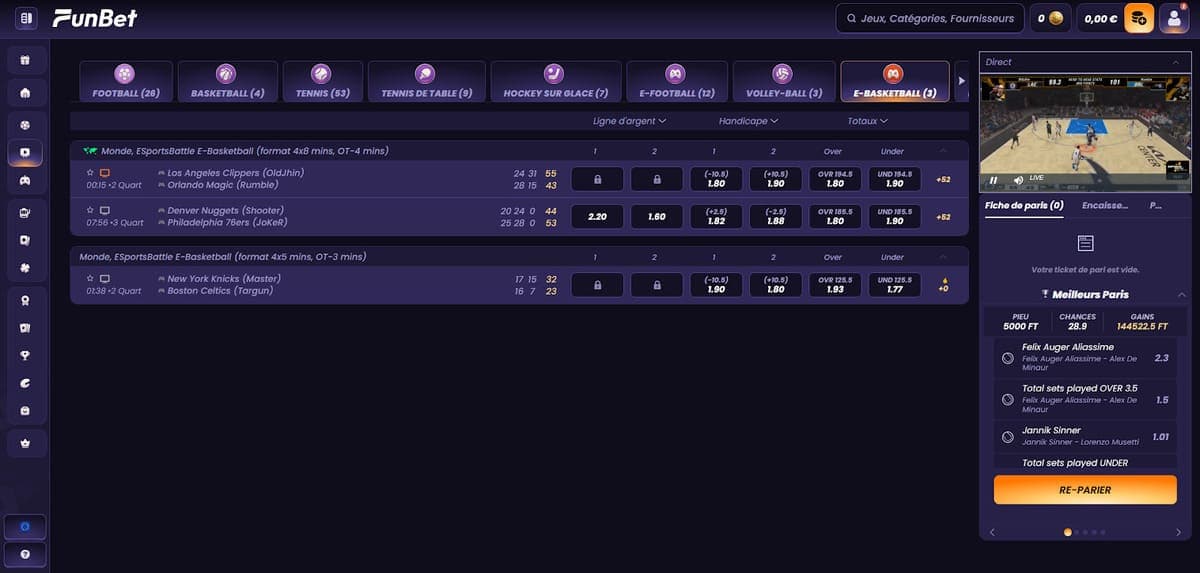Open the wallet deposit icon
The width and height of the screenshot is (1200, 573).
1139,18
